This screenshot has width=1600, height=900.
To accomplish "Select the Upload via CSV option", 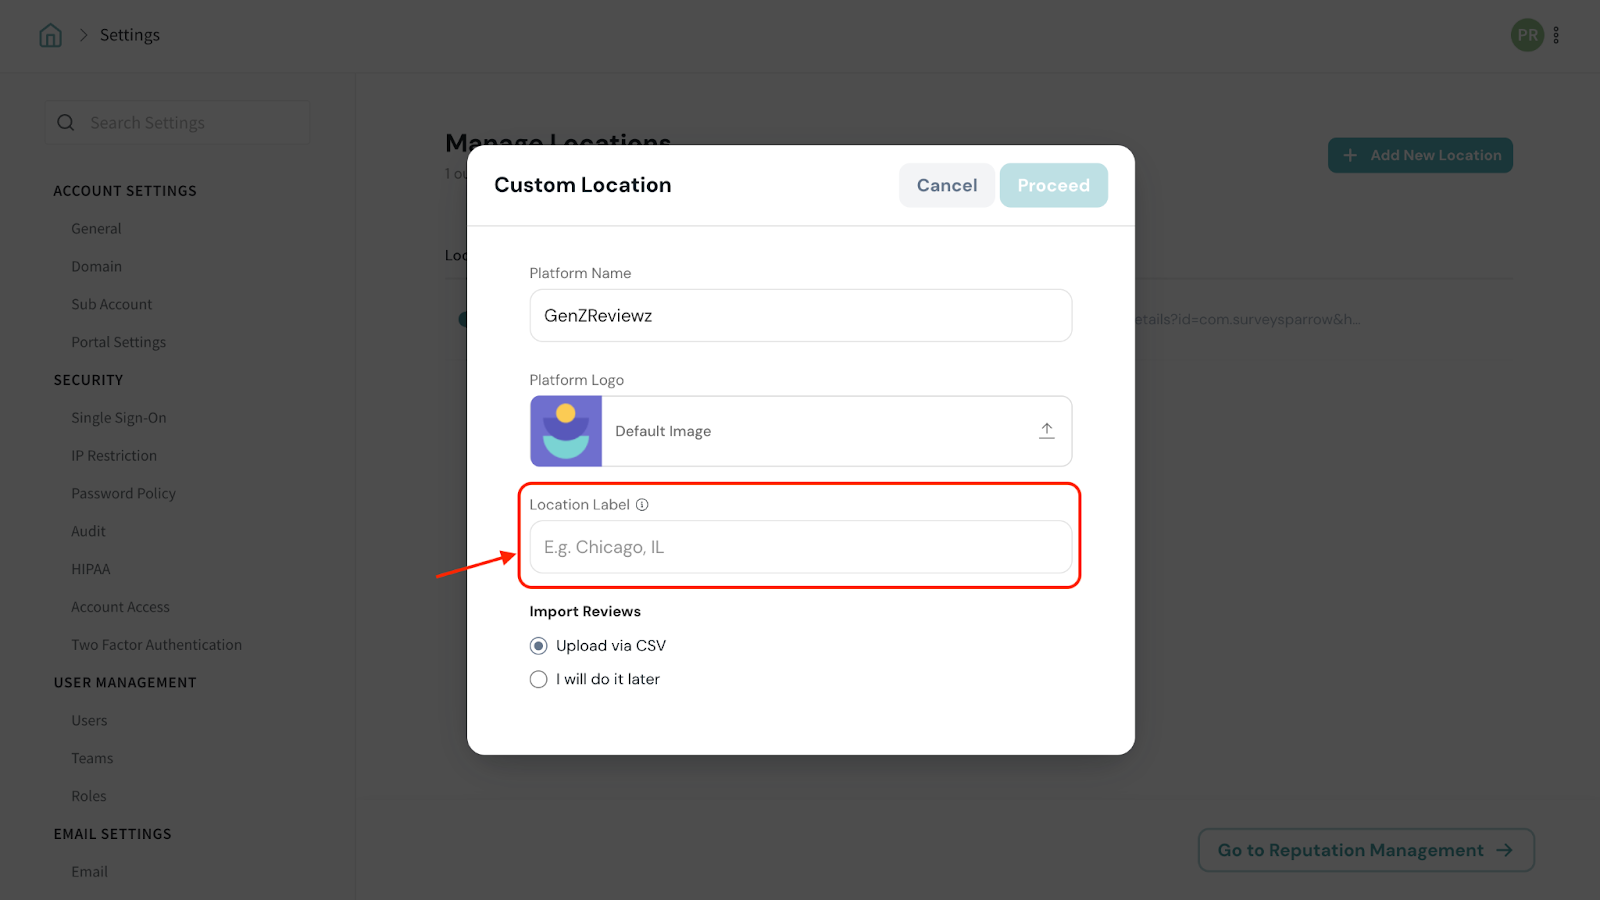I will (539, 646).
